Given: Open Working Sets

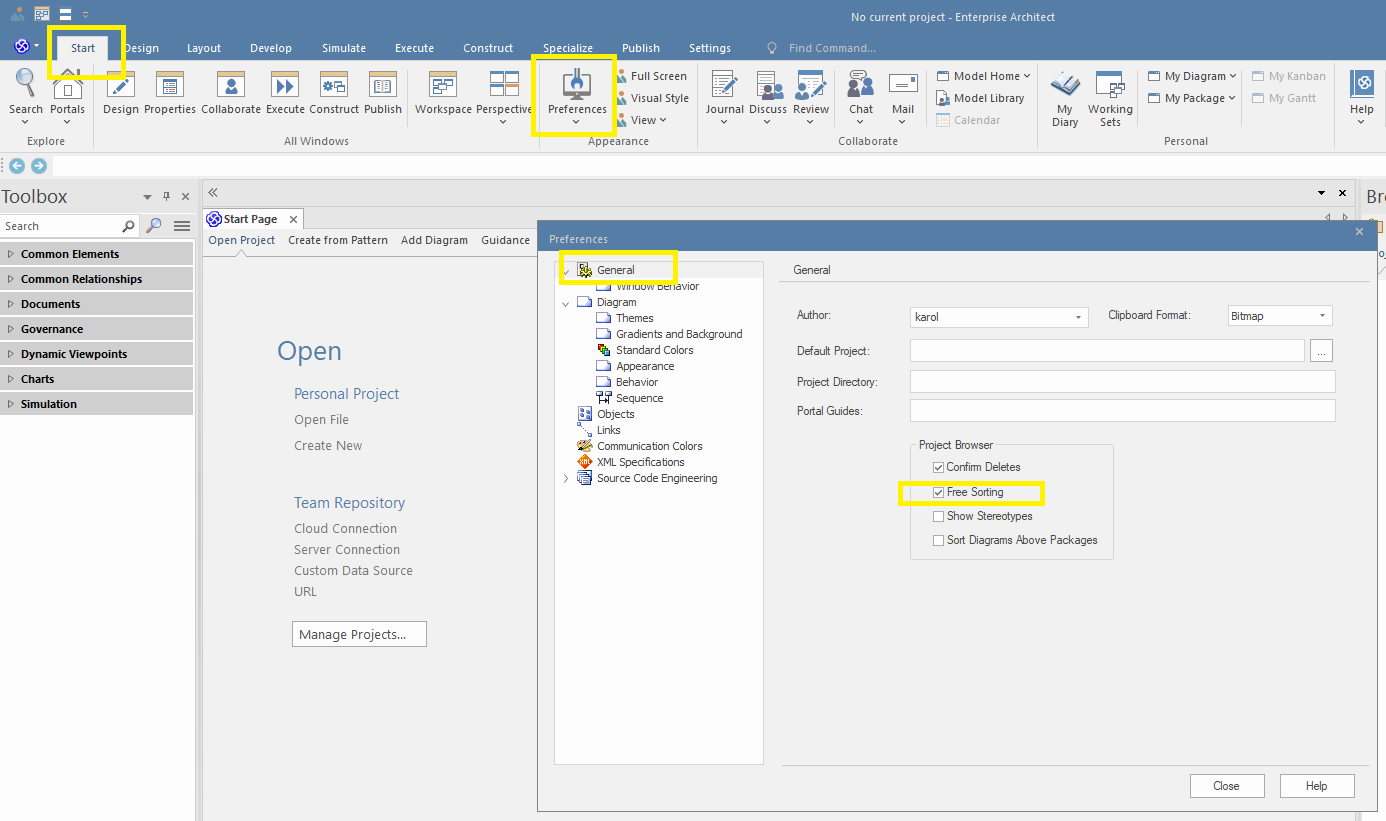Looking at the screenshot, I should 1110,99.
